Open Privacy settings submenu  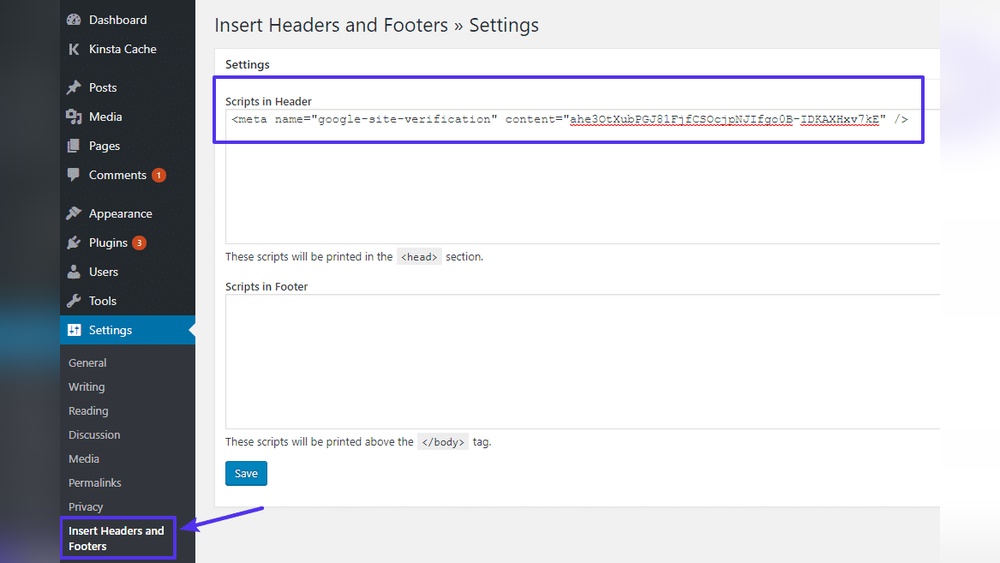point(85,507)
